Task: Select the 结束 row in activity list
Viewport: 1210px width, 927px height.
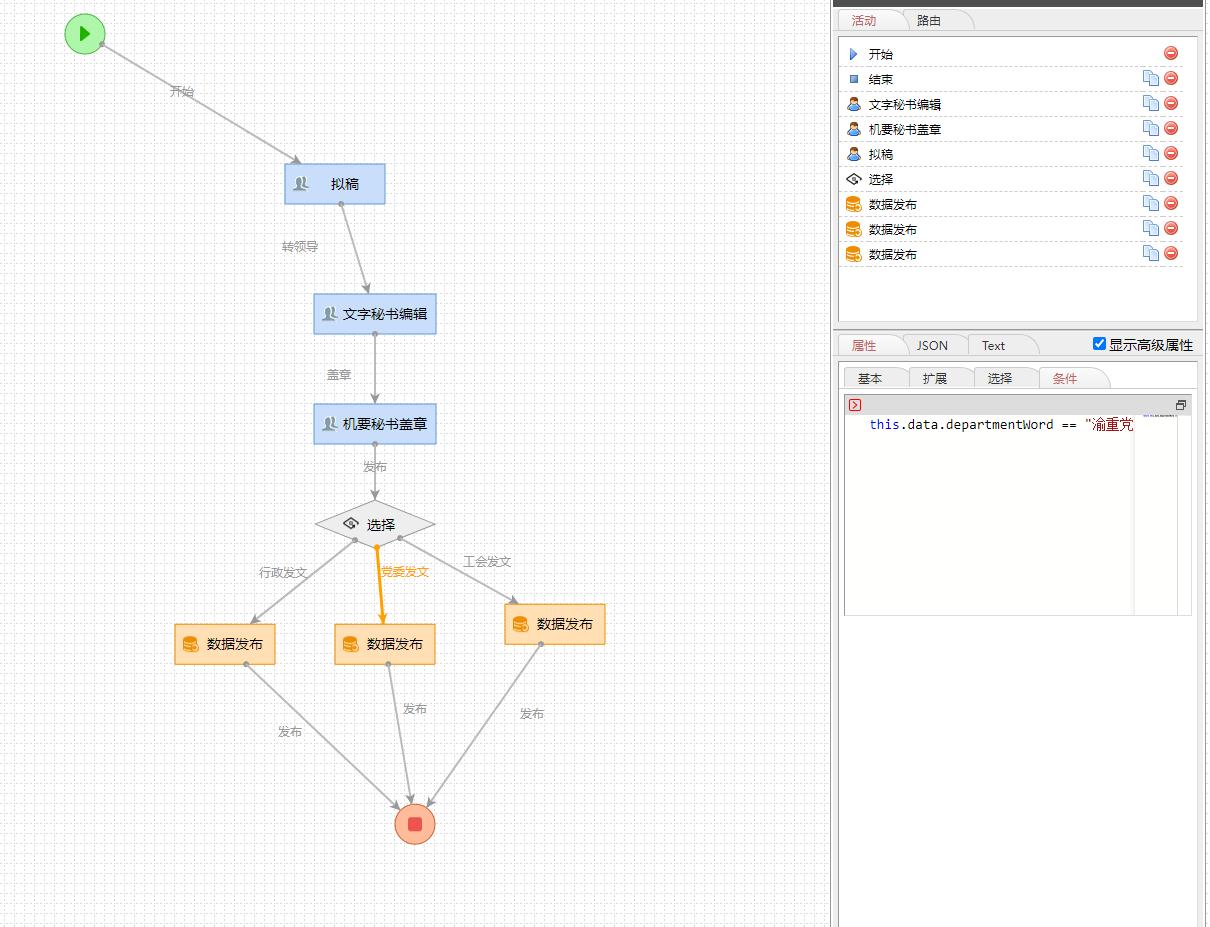Action: [1012, 79]
